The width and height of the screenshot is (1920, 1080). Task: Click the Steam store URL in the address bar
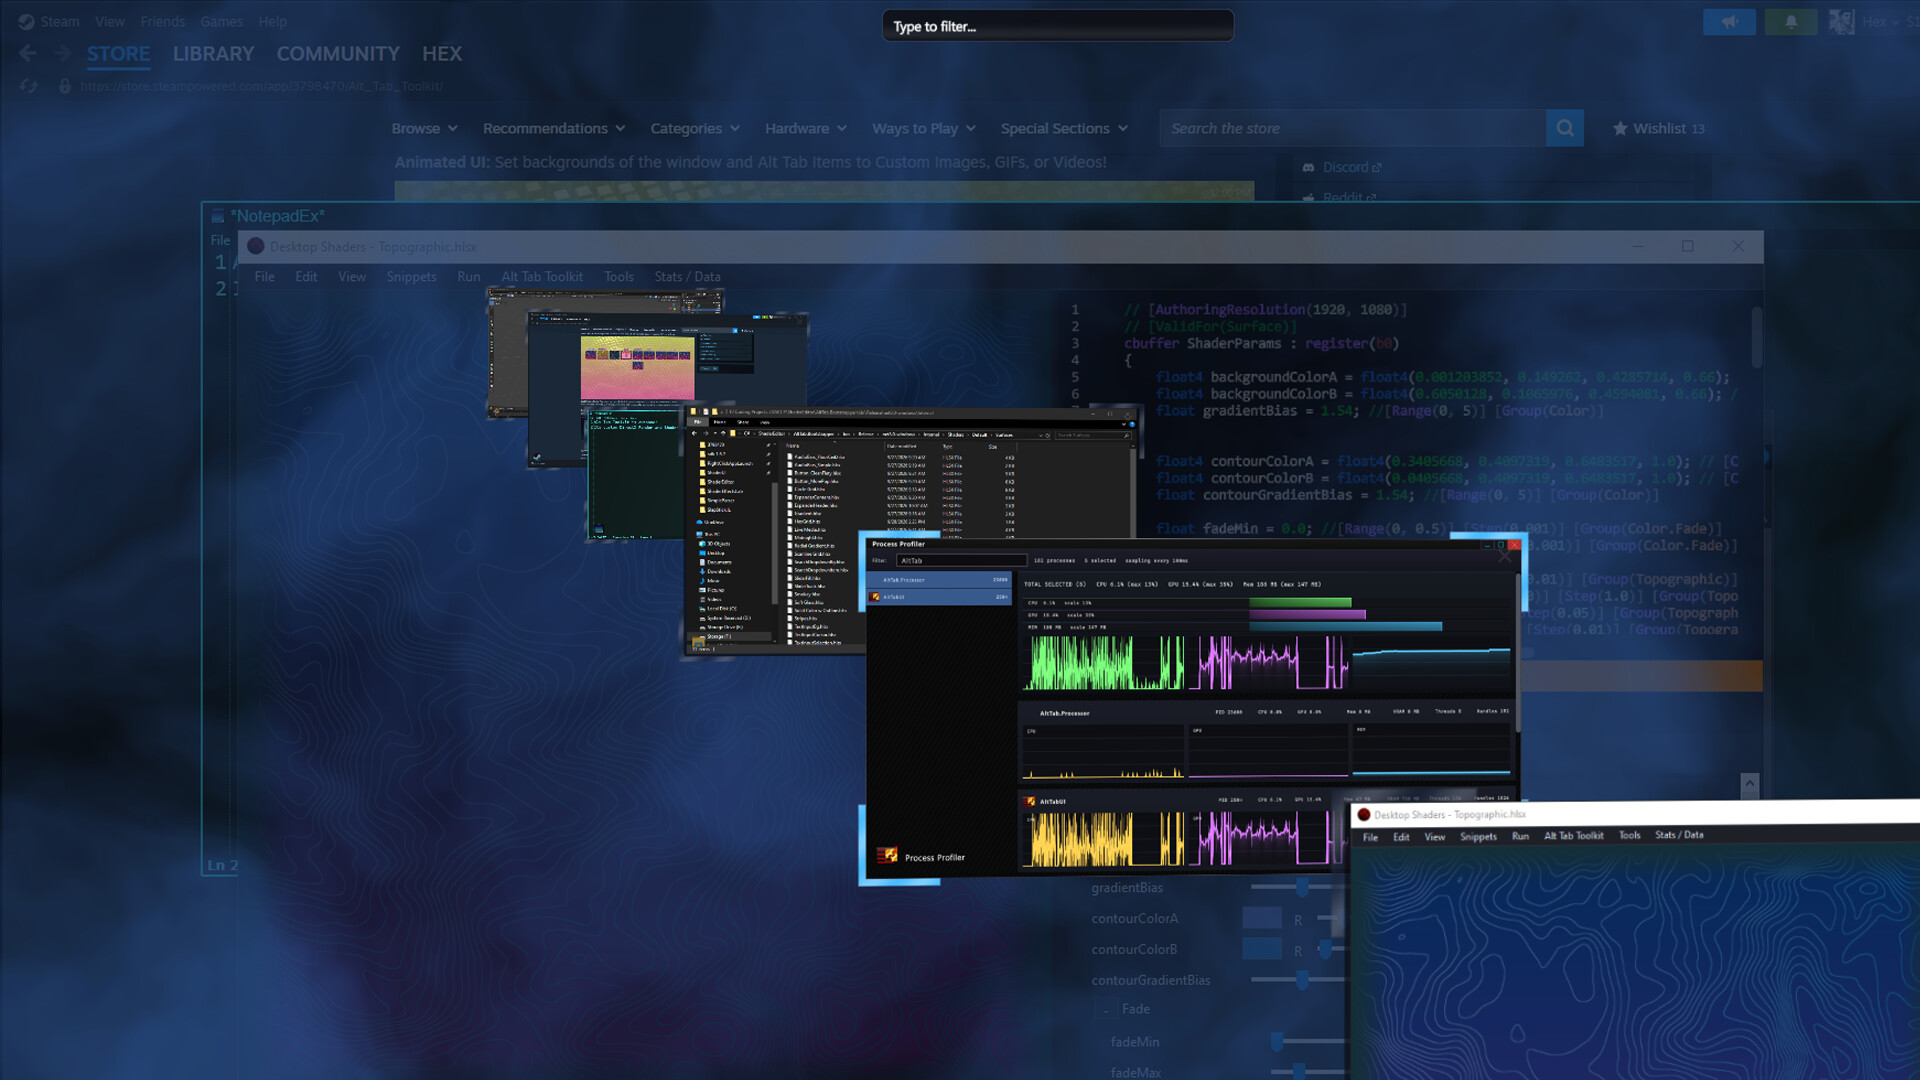[x=261, y=86]
